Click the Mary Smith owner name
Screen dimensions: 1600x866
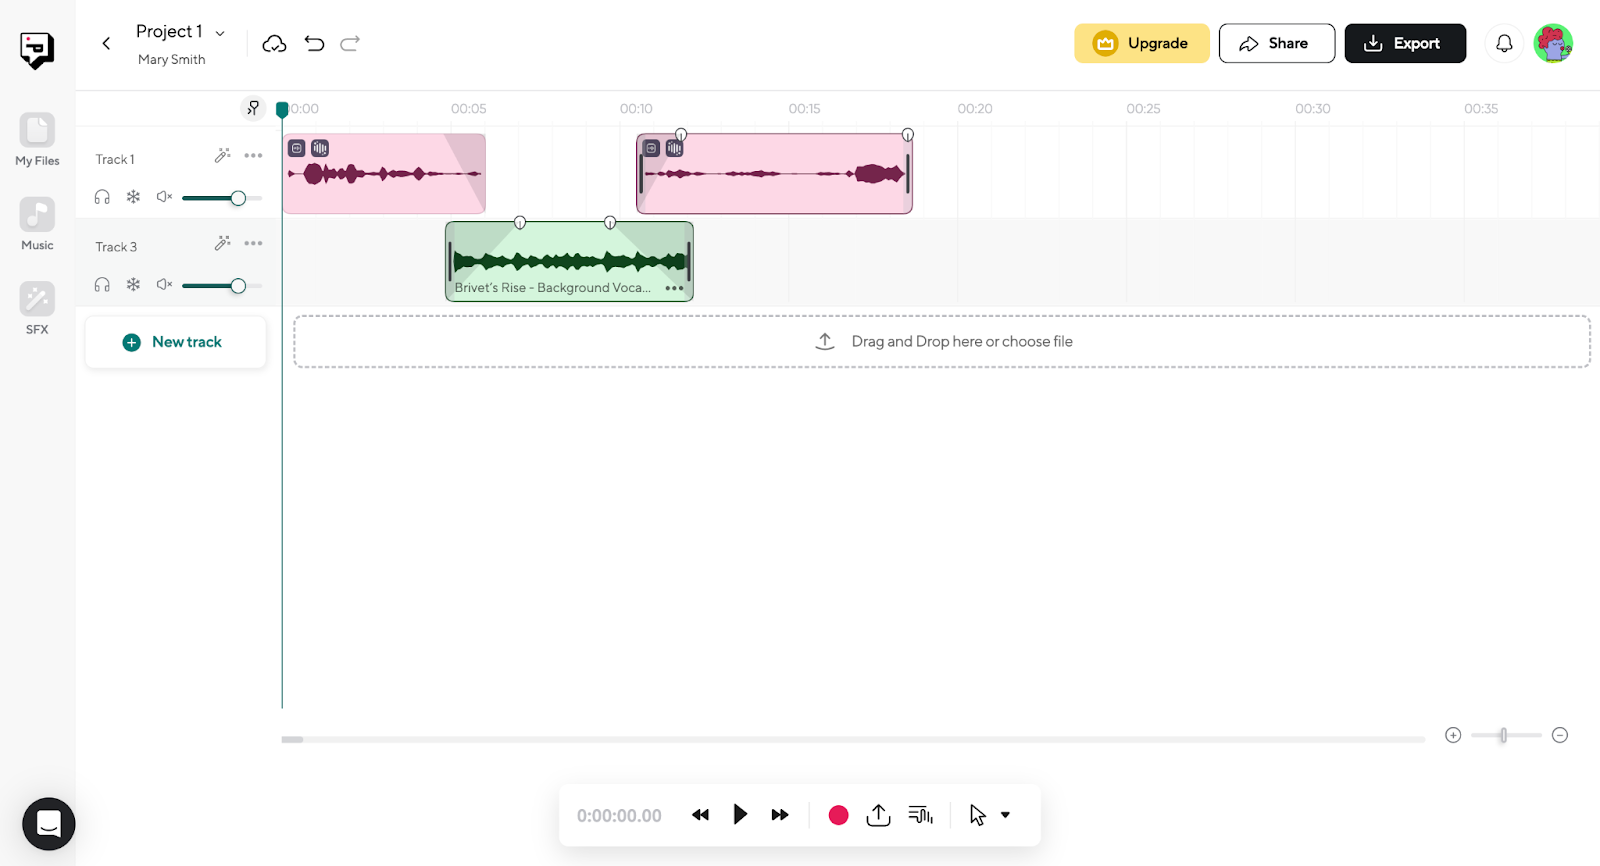pyautogui.click(x=172, y=60)
